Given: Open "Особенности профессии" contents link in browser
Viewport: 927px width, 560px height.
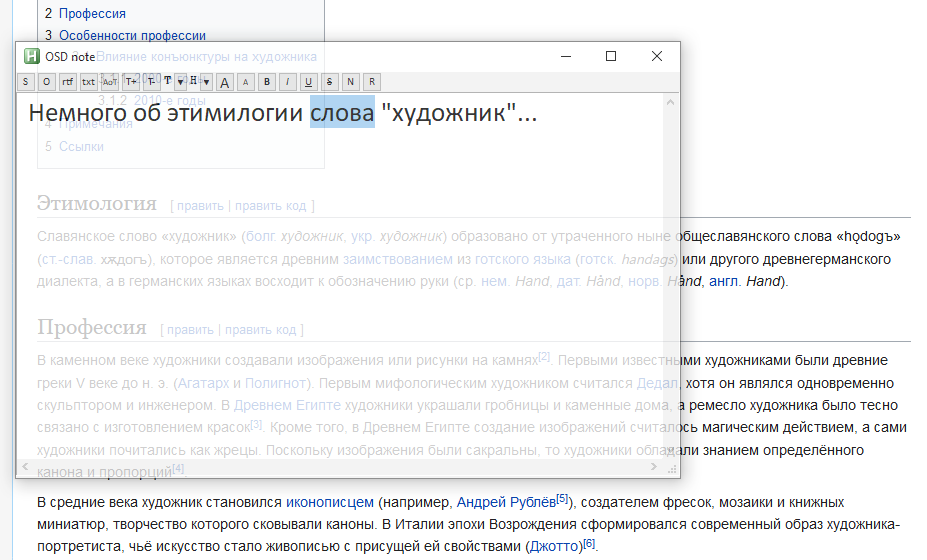Looking at the screenshot, I should (x=132, y=35).
